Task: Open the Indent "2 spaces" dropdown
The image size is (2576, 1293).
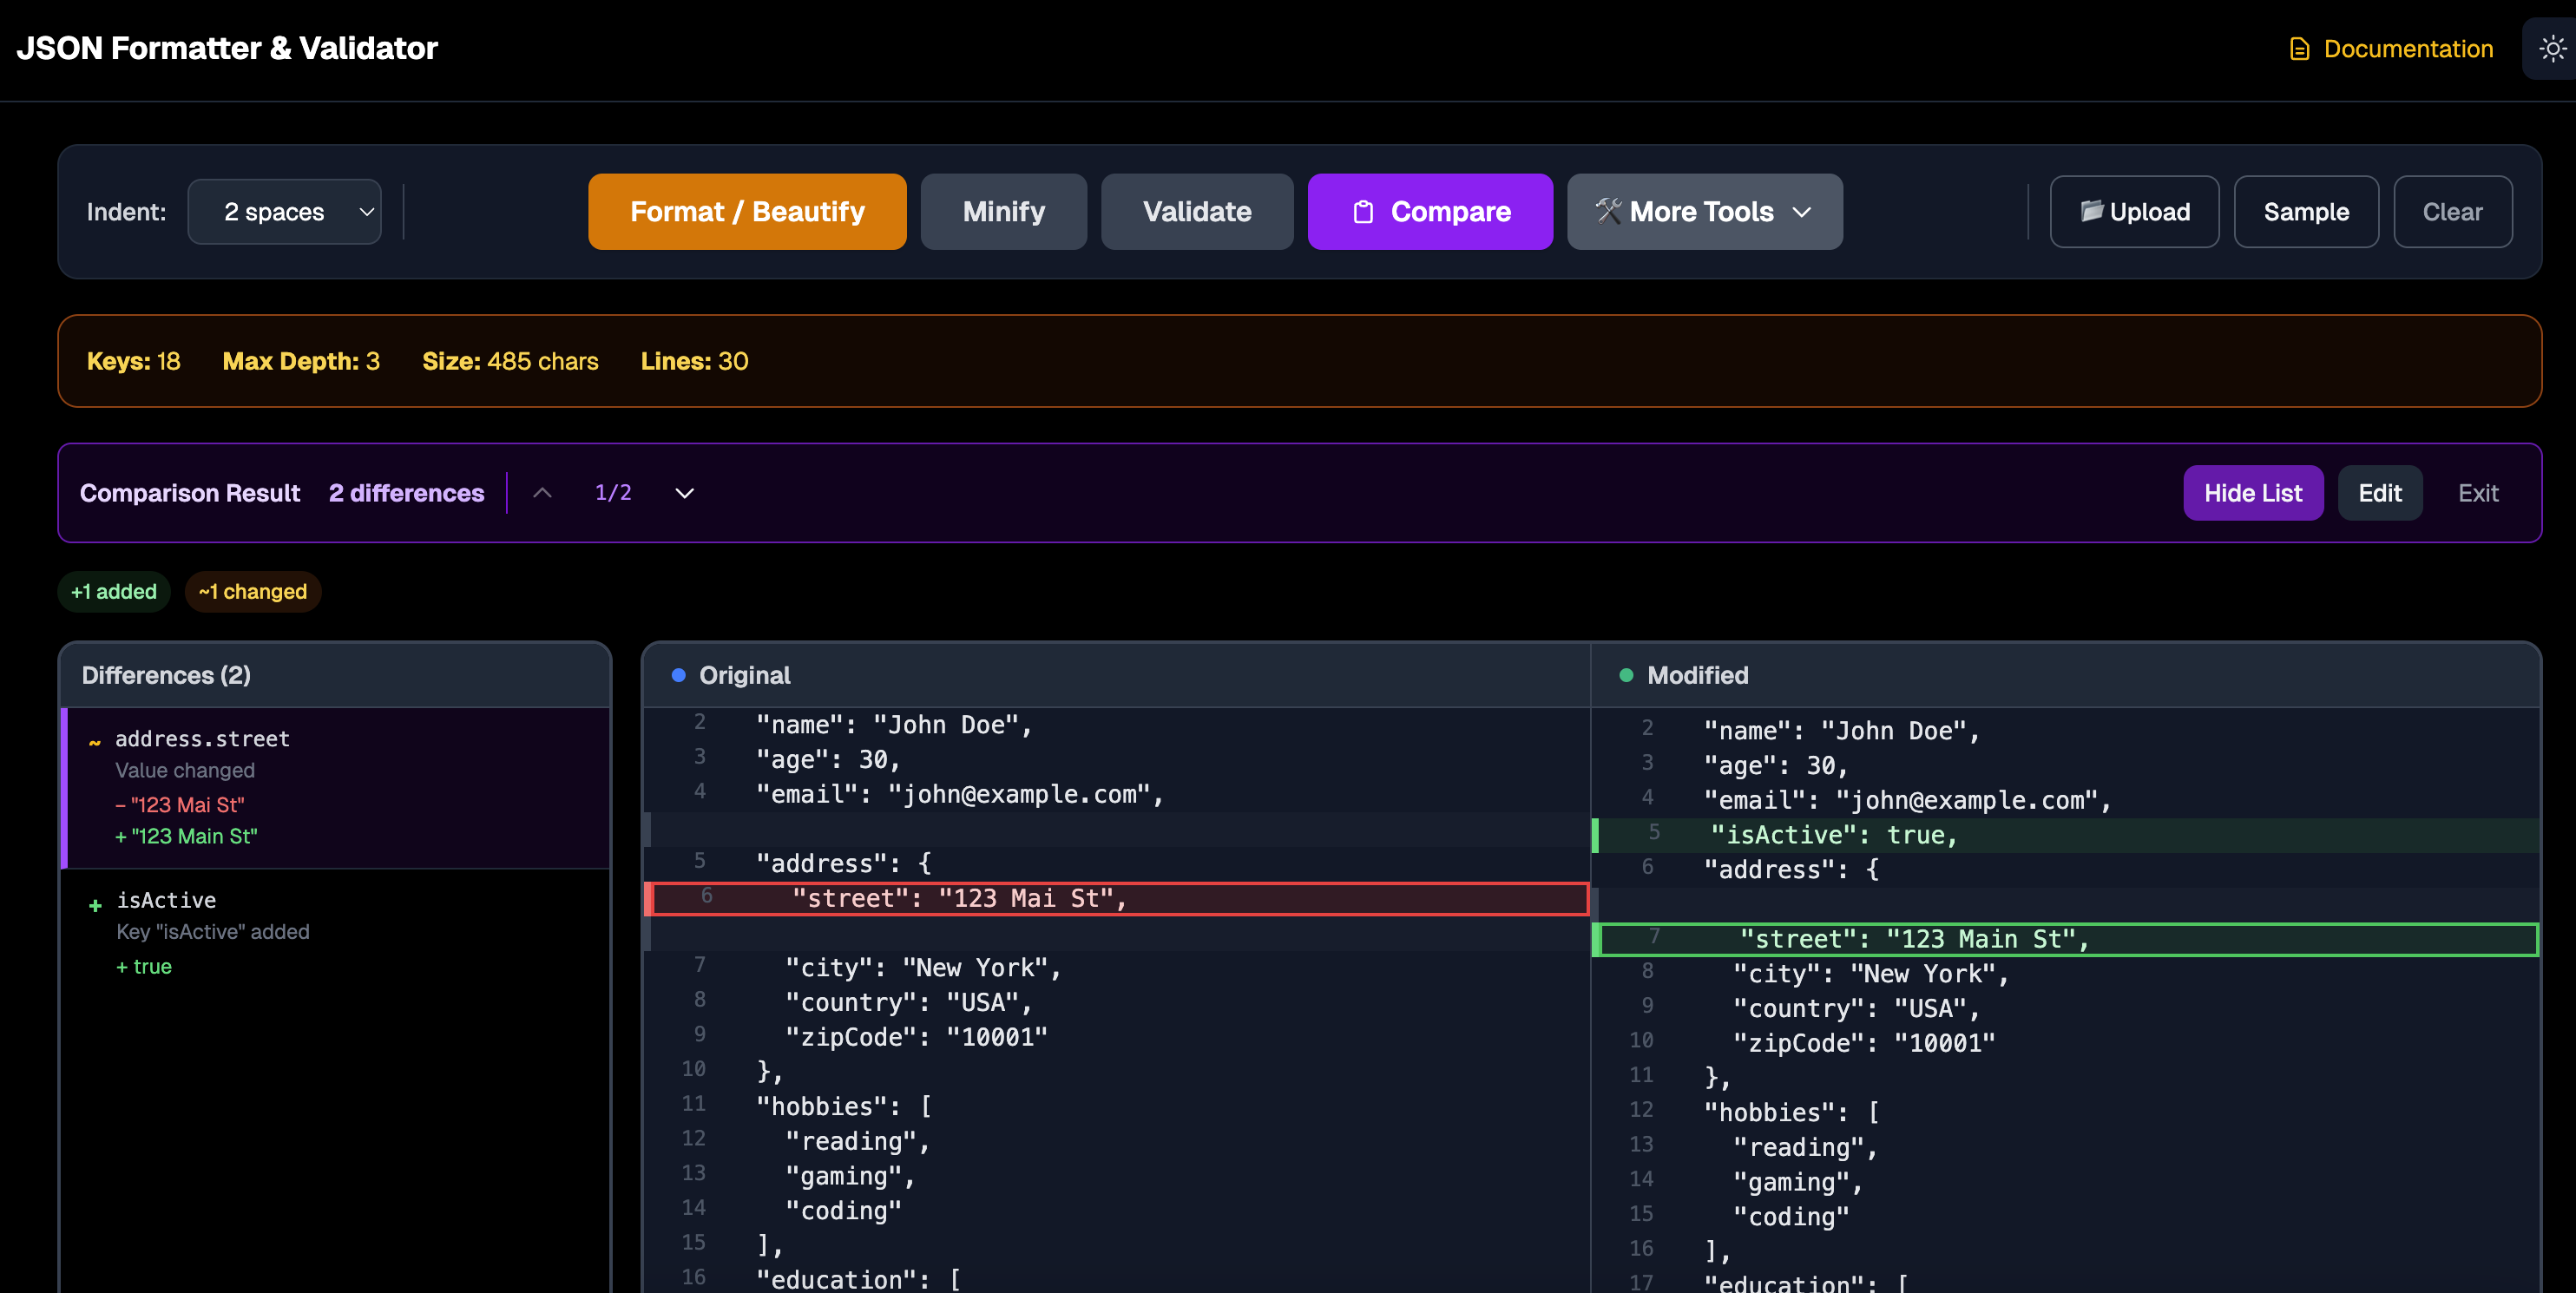Action: pos(284,211)
